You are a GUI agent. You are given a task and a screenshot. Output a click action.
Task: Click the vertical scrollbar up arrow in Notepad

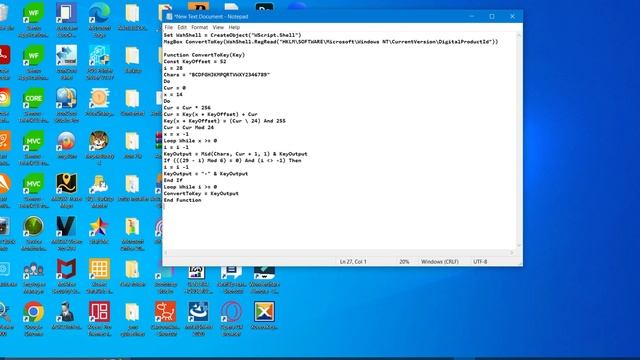click(x=519, y=35)
